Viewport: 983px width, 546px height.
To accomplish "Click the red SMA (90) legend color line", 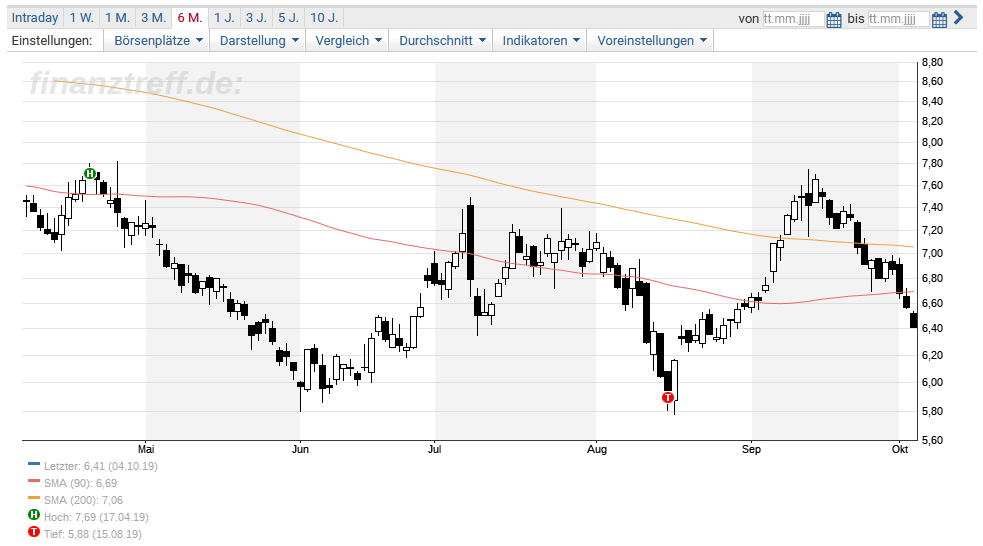I will click(34, 481).
